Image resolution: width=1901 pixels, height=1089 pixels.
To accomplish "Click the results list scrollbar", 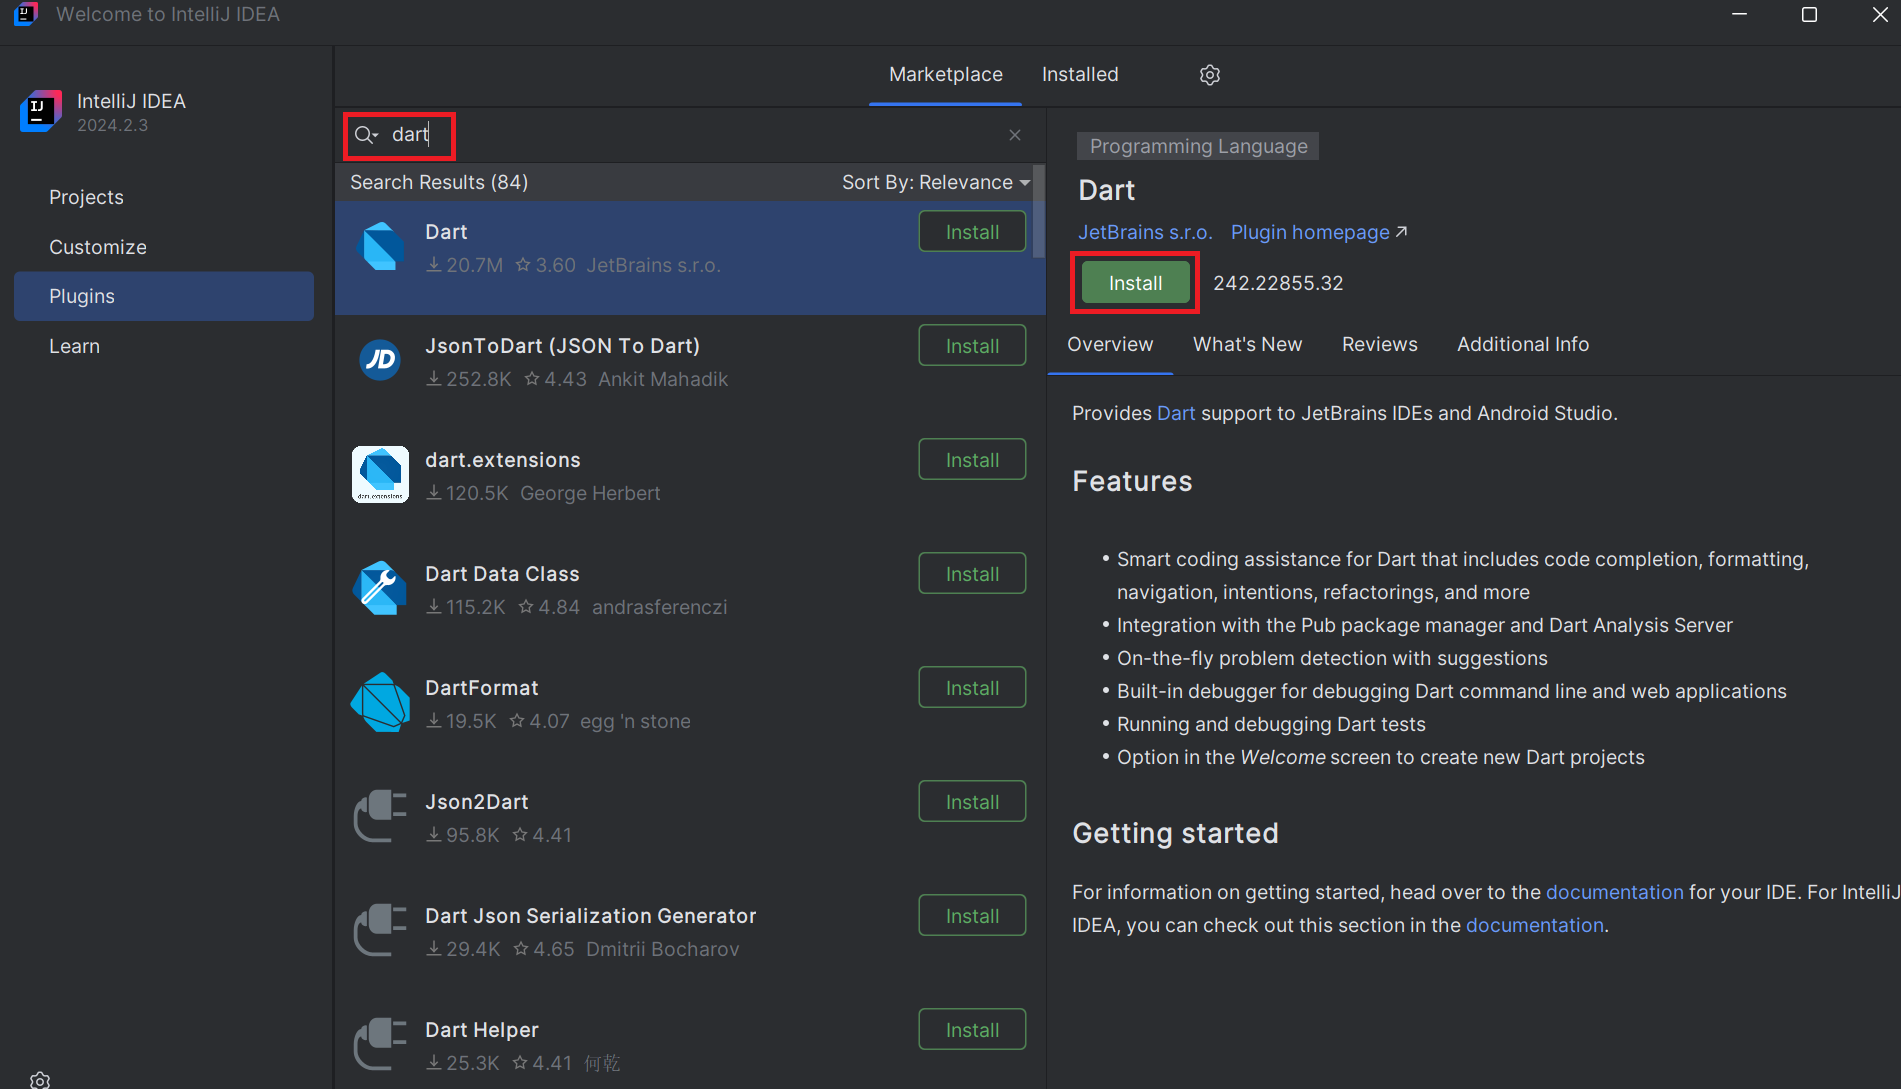I will click(x=1038, y=212).
